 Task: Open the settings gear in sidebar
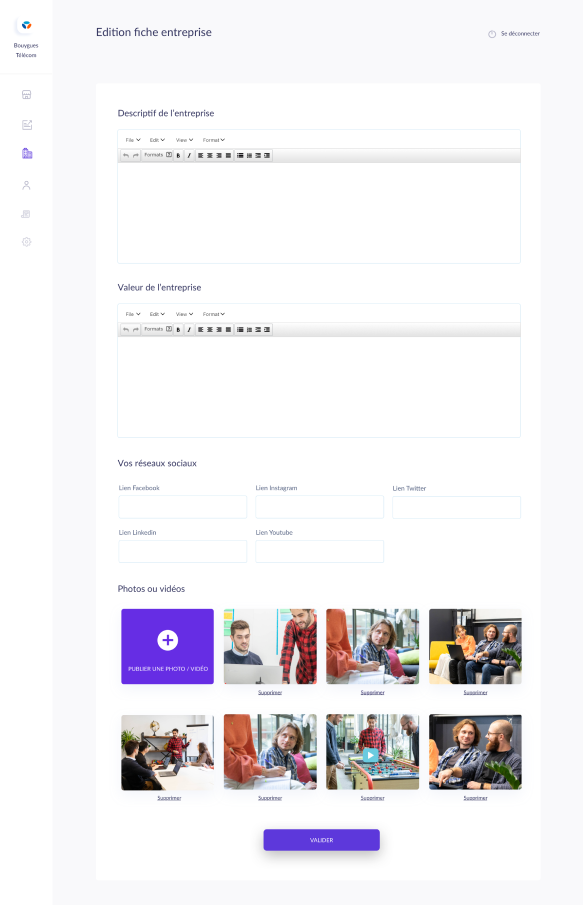pos(27,242)
